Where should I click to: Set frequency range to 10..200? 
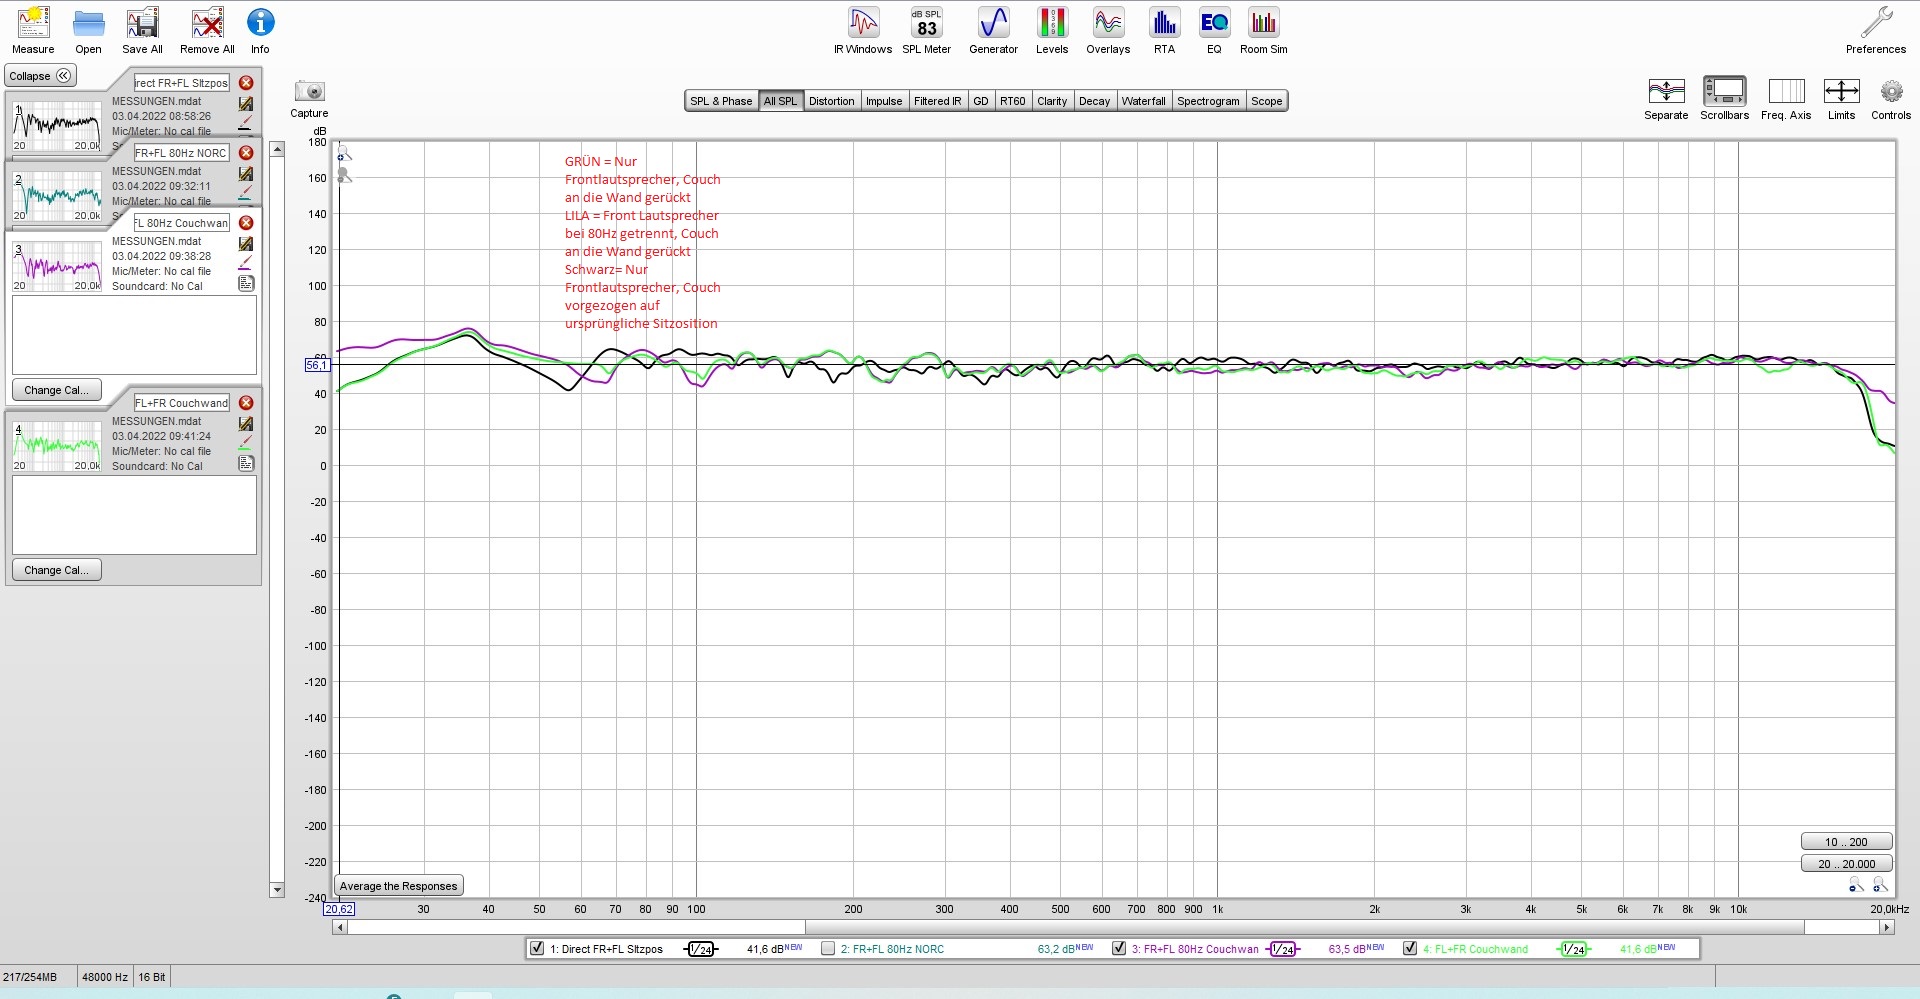tap(1845, 842)
